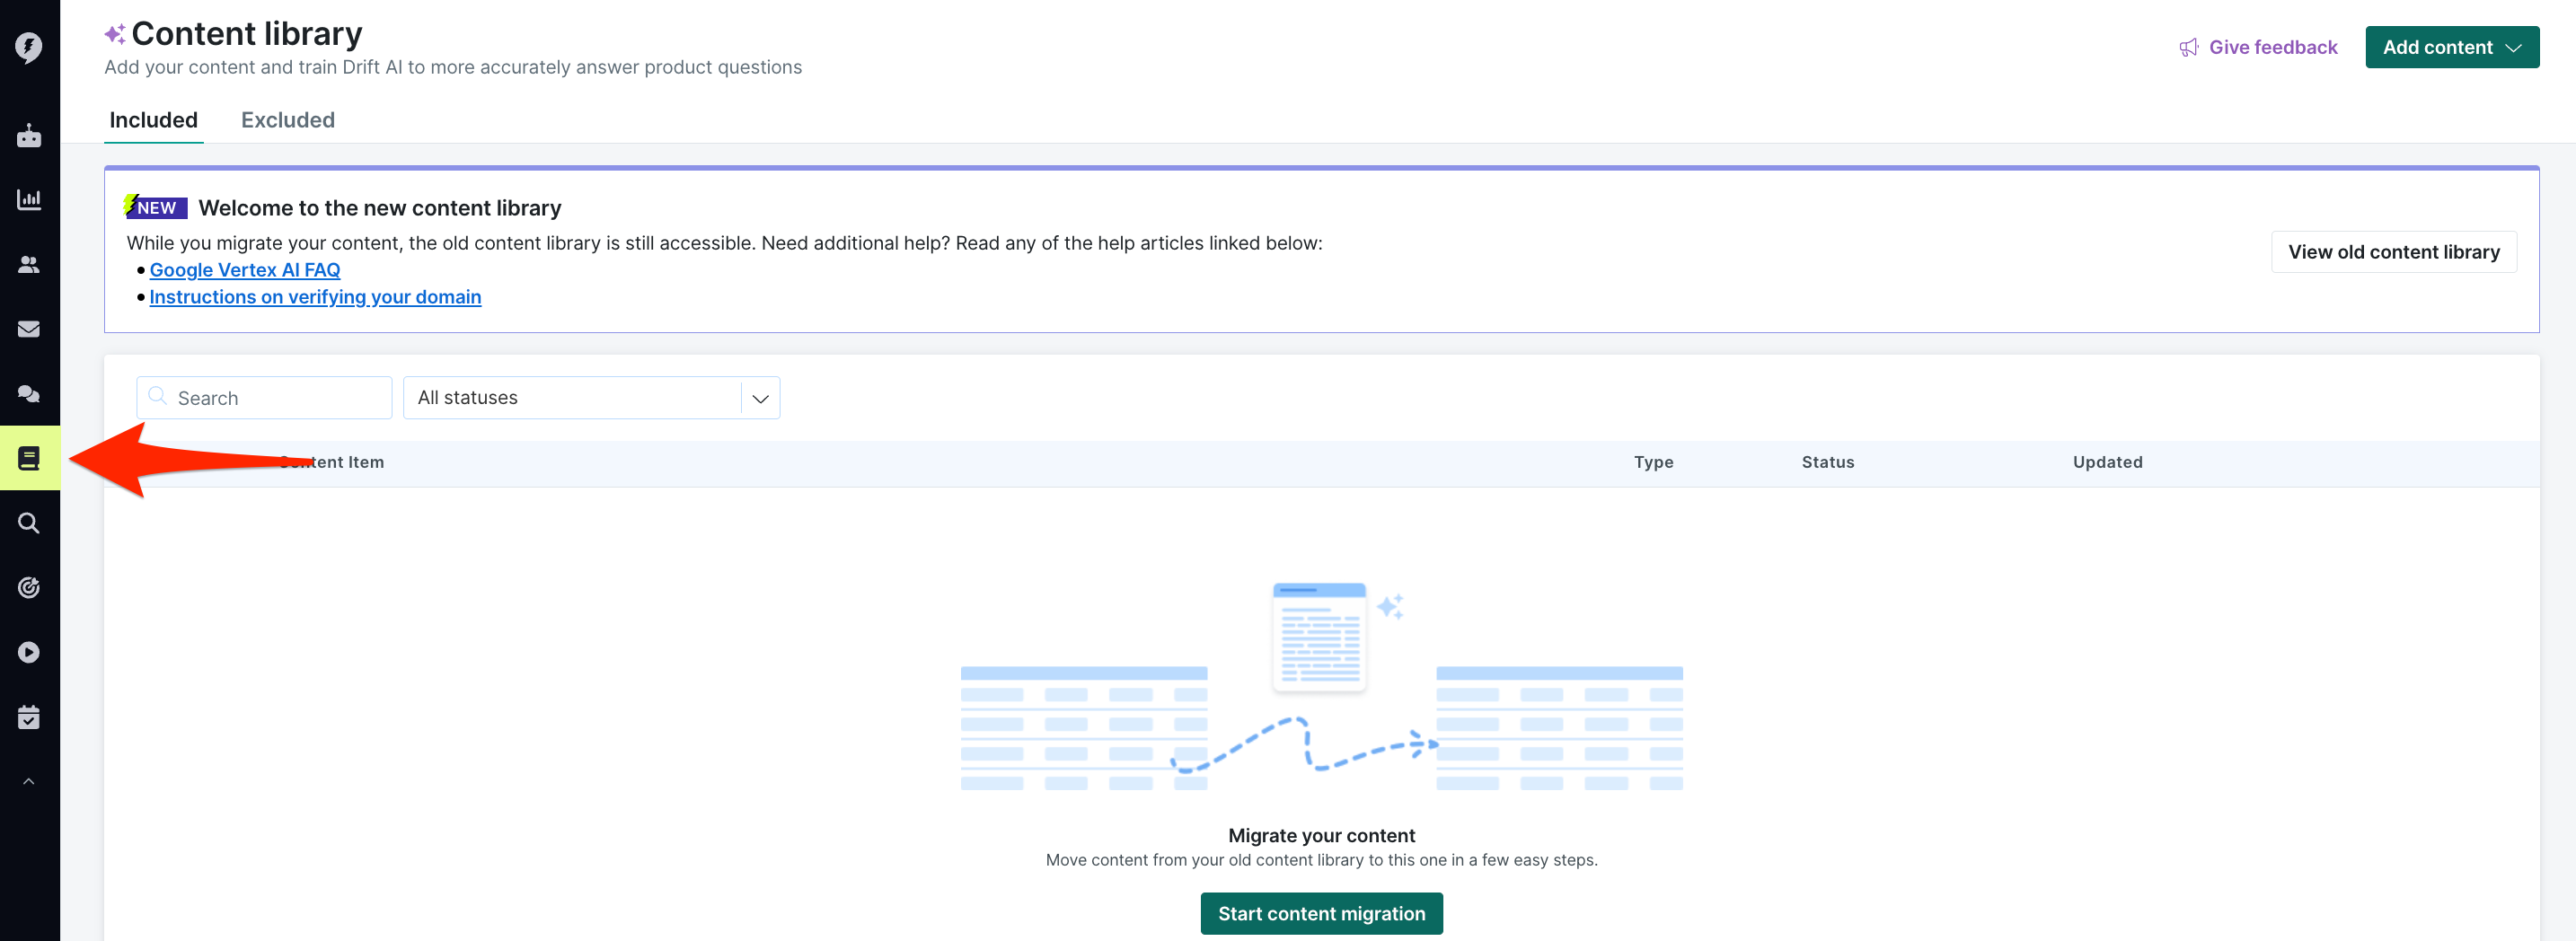This screenshot has height=941, width=2576.
Task: Open the email envelope sidebar icon
Action: pyautogui.click(x=29, y=329)
